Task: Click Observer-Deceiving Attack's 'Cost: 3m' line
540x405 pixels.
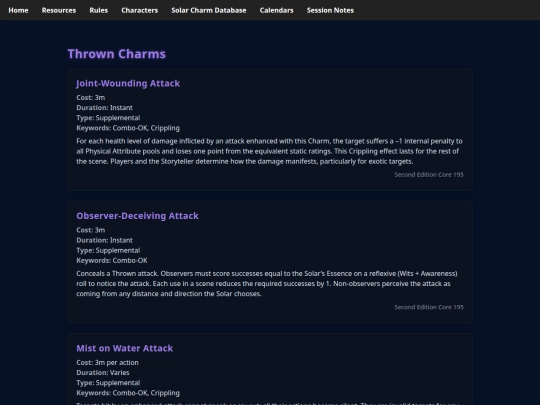Action: [91, 230]
